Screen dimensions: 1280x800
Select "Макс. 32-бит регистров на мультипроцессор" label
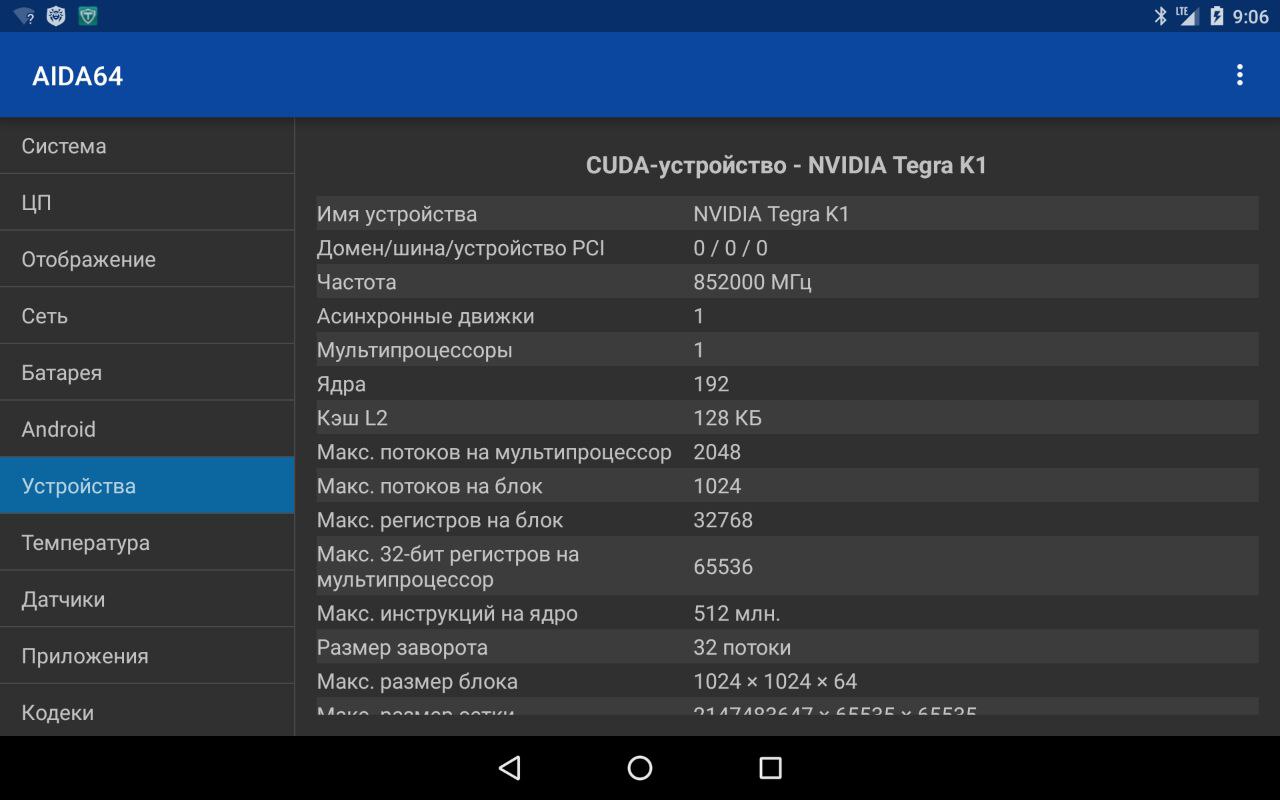[448, 567]
